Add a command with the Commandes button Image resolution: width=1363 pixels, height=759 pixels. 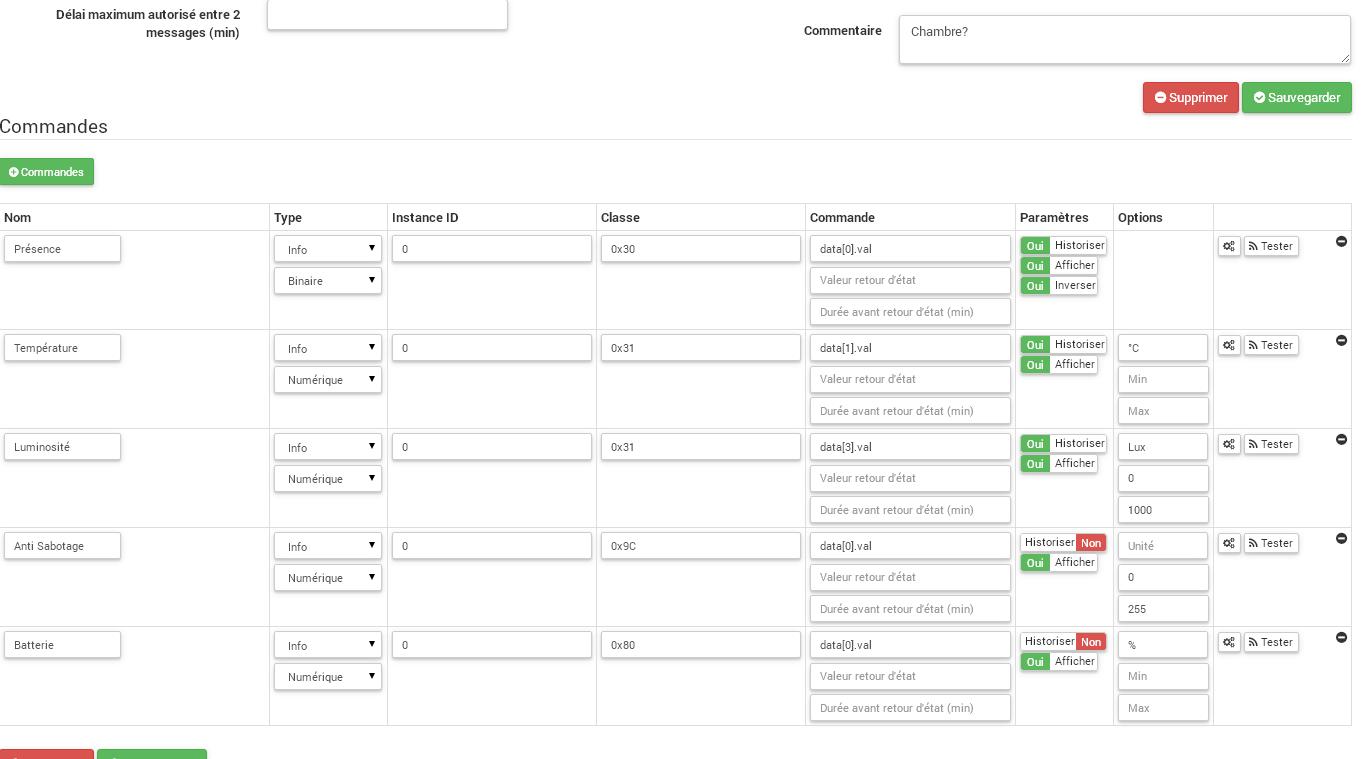tap(47, 172)
